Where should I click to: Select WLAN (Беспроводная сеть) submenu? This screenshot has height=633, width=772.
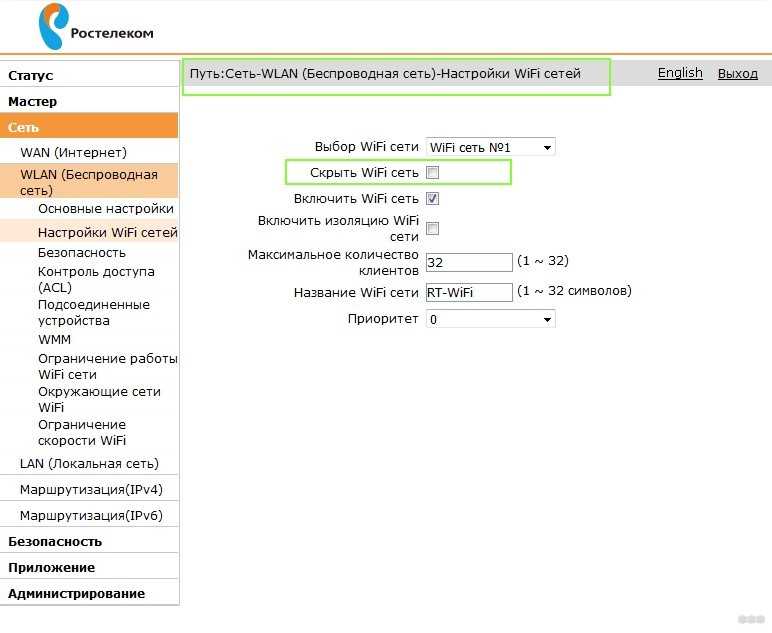tap(89, 182)
